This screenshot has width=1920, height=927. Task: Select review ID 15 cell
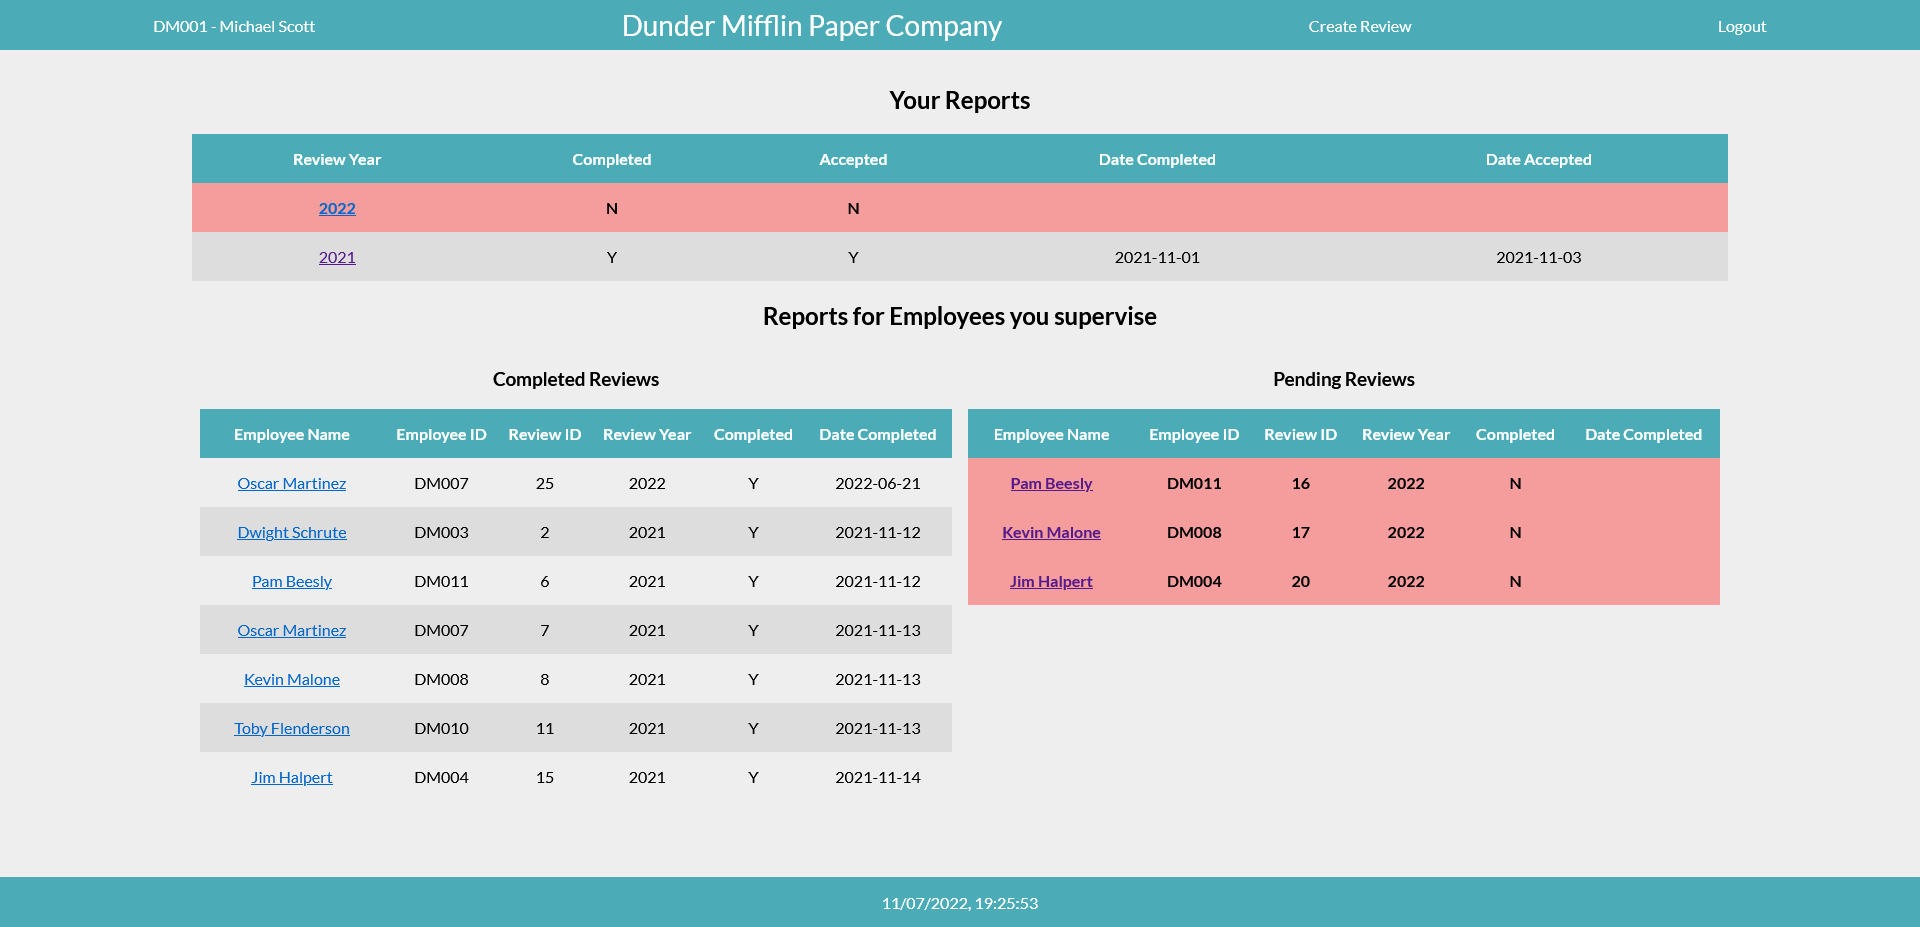coord(544,777)
